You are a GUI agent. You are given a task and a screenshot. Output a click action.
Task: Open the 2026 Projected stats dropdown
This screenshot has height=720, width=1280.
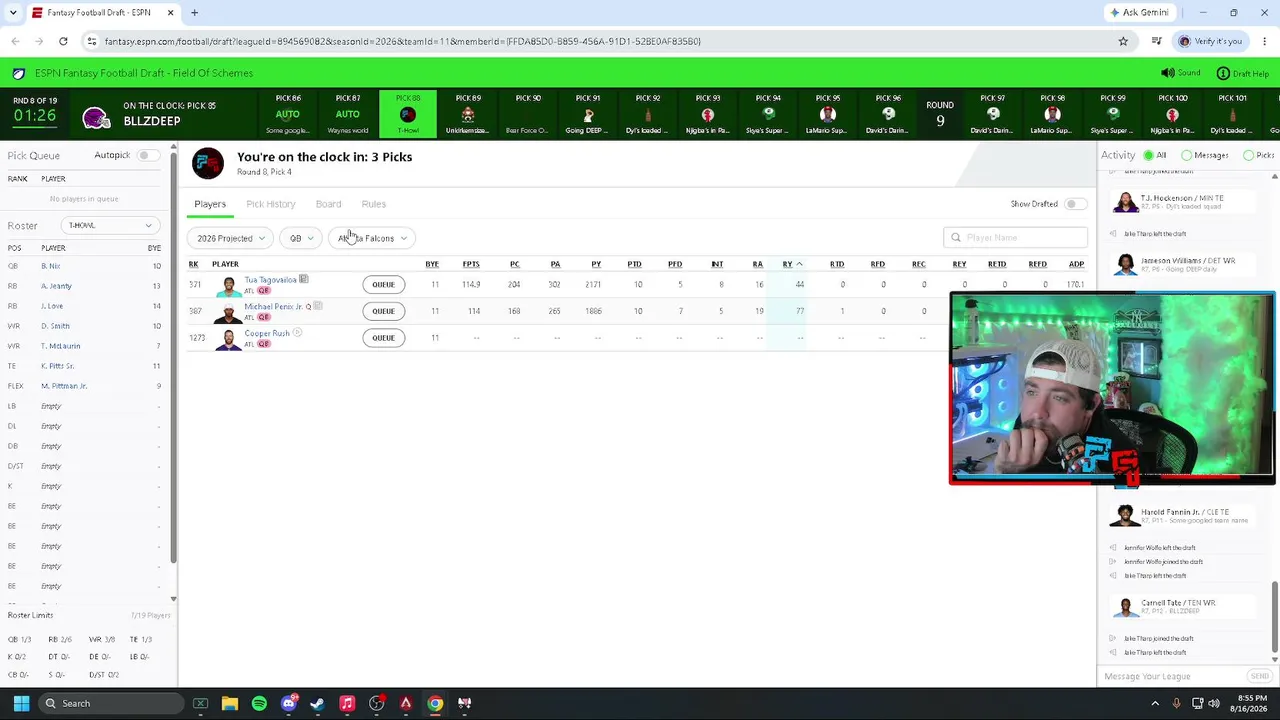pos(231,238)
